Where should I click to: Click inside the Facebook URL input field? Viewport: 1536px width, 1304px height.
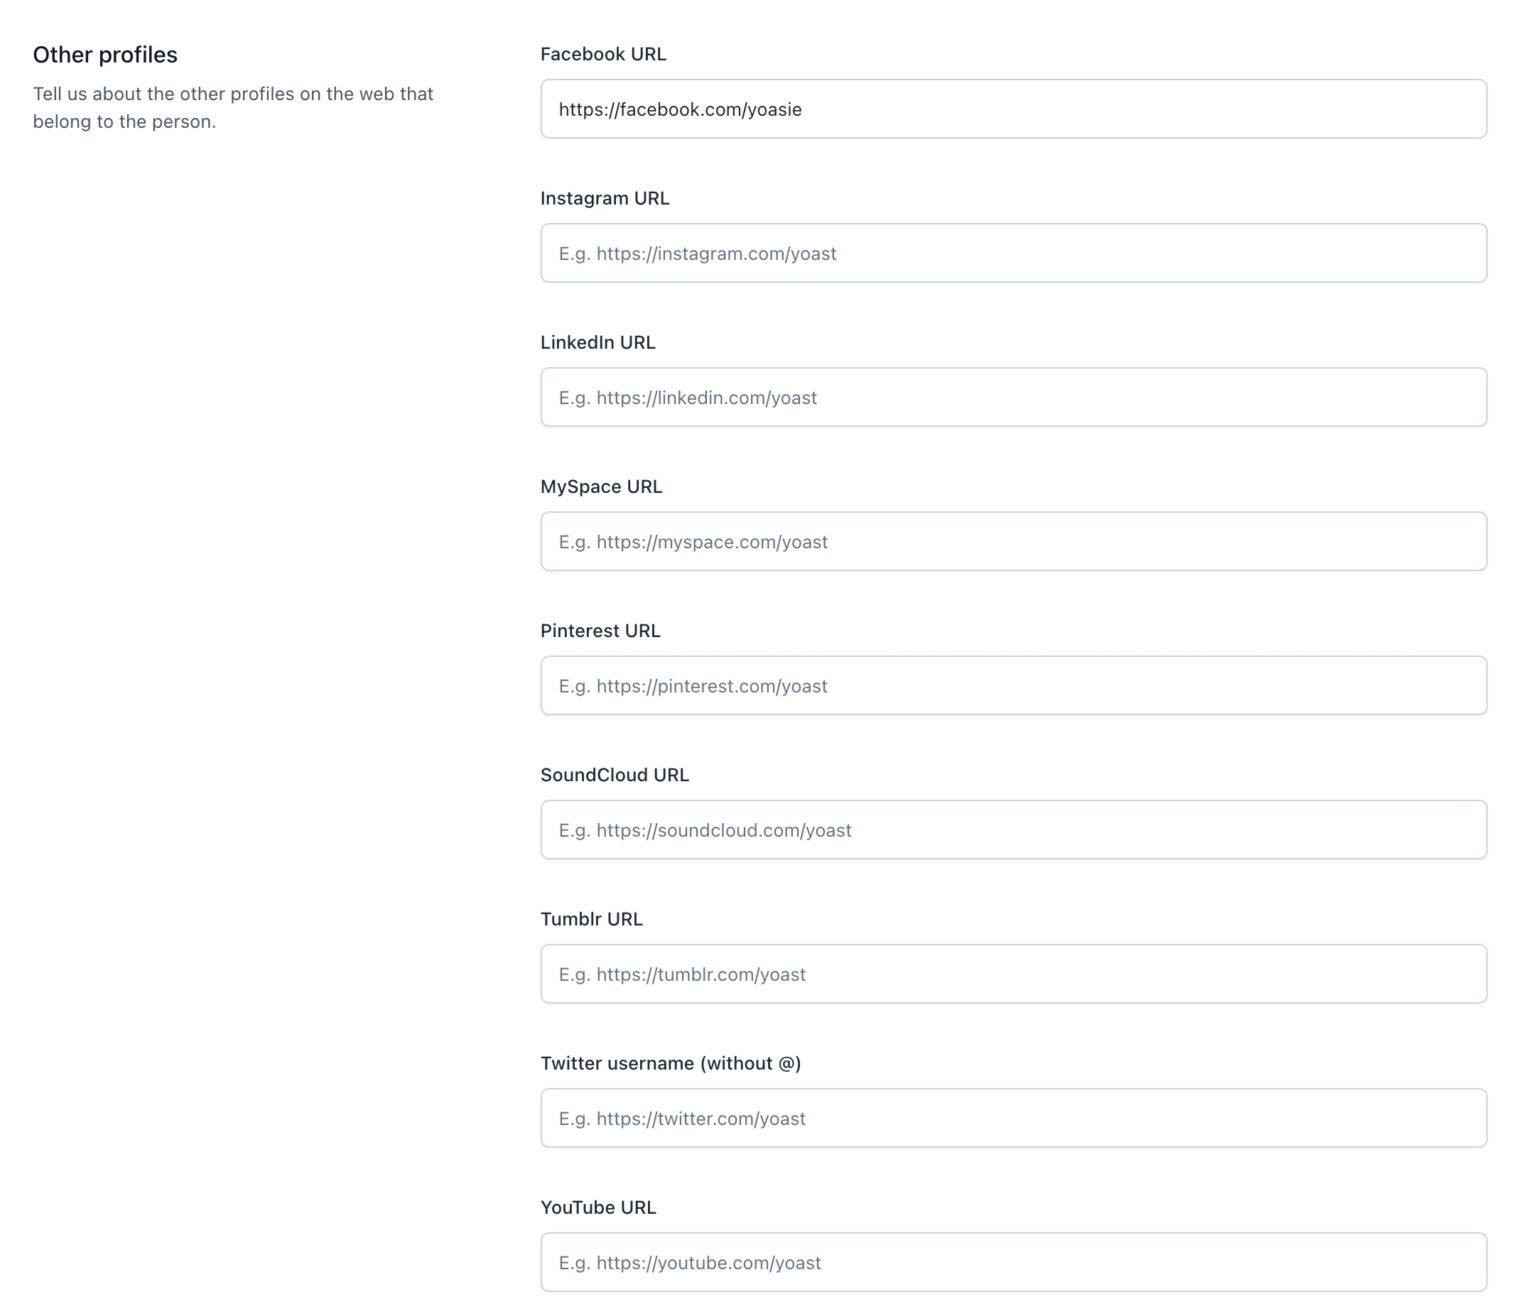[1012, 109]
